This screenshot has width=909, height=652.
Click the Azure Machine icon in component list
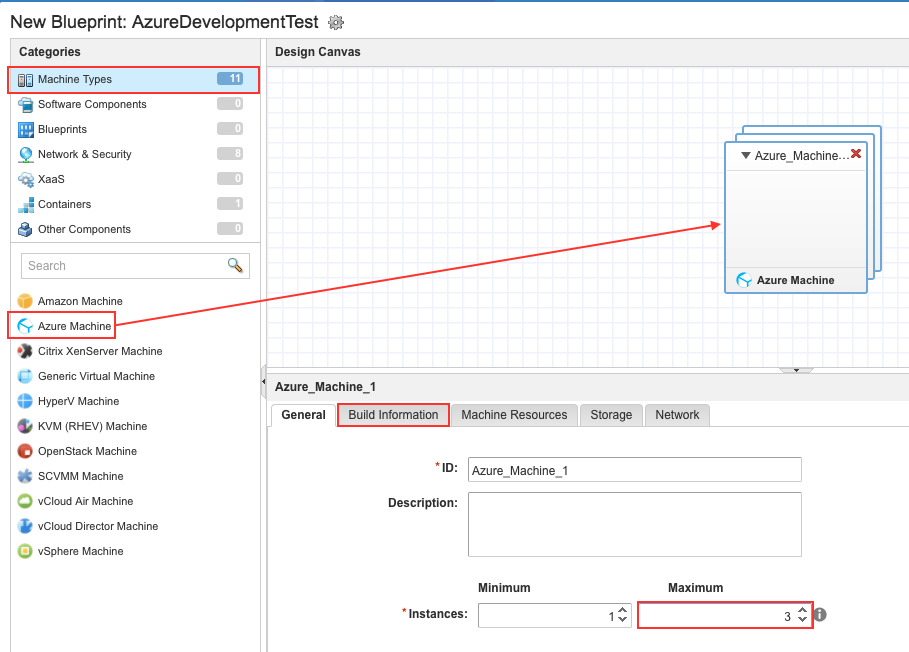tap(25, 326)
